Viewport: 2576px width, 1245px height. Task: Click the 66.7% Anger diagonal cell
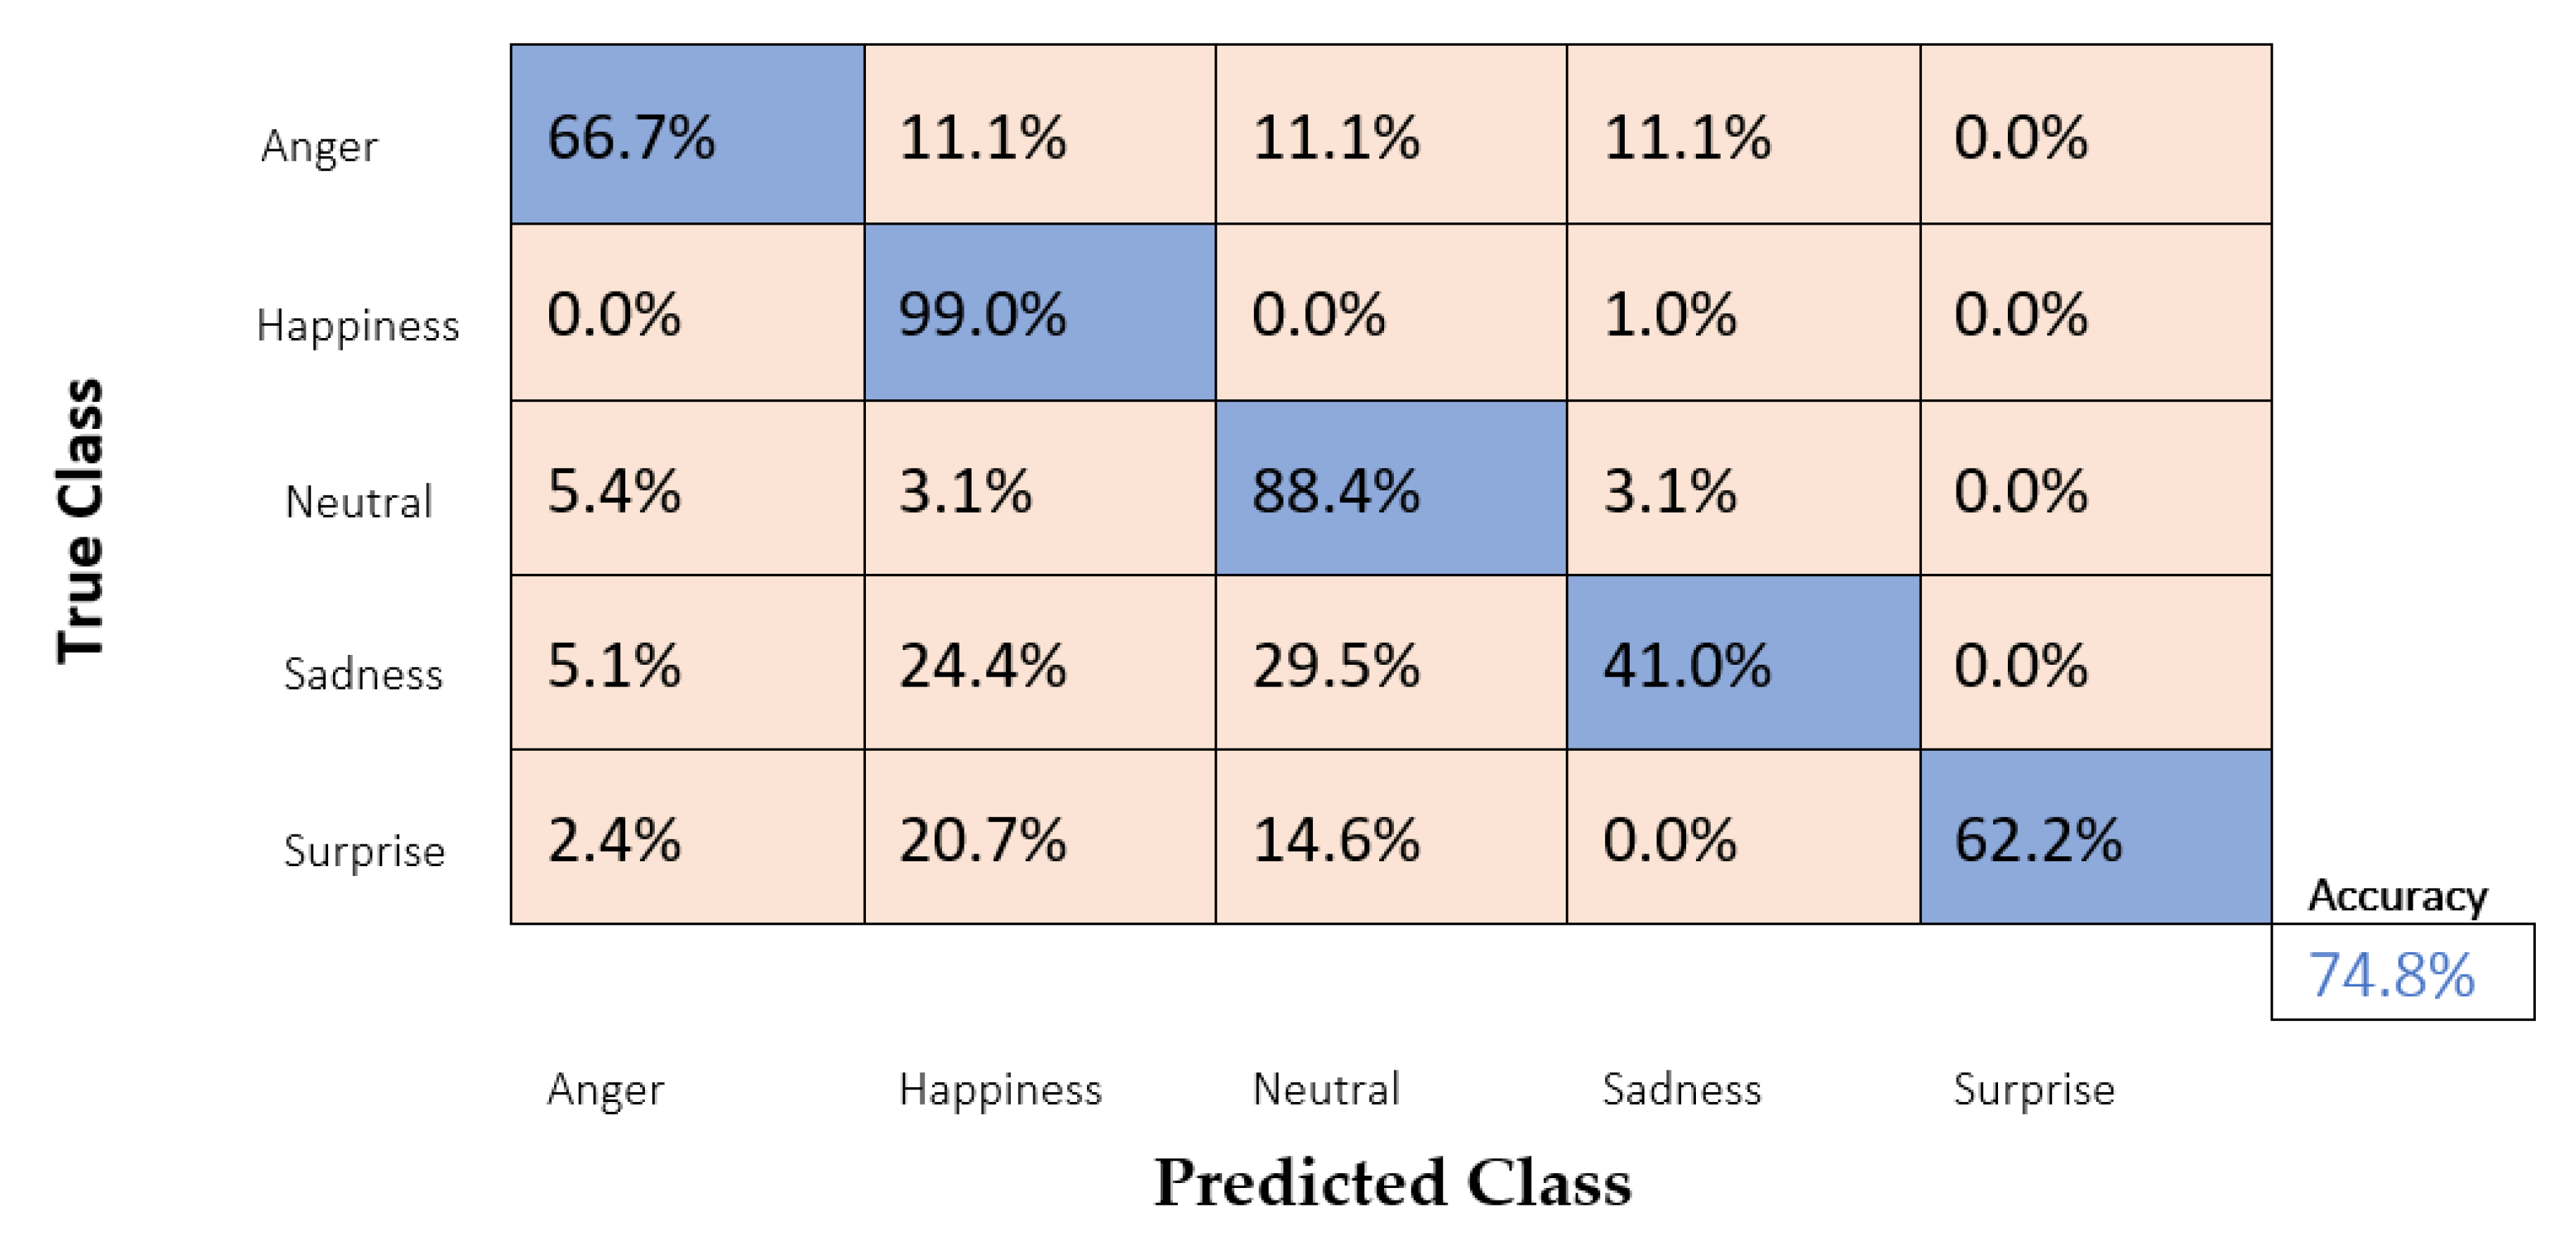point(687,134)
